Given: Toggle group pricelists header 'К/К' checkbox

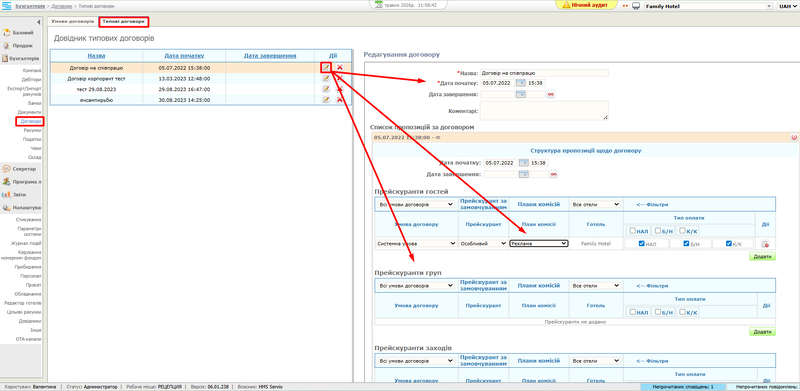Looking at the screenshot, I should [x=682, y=312].
